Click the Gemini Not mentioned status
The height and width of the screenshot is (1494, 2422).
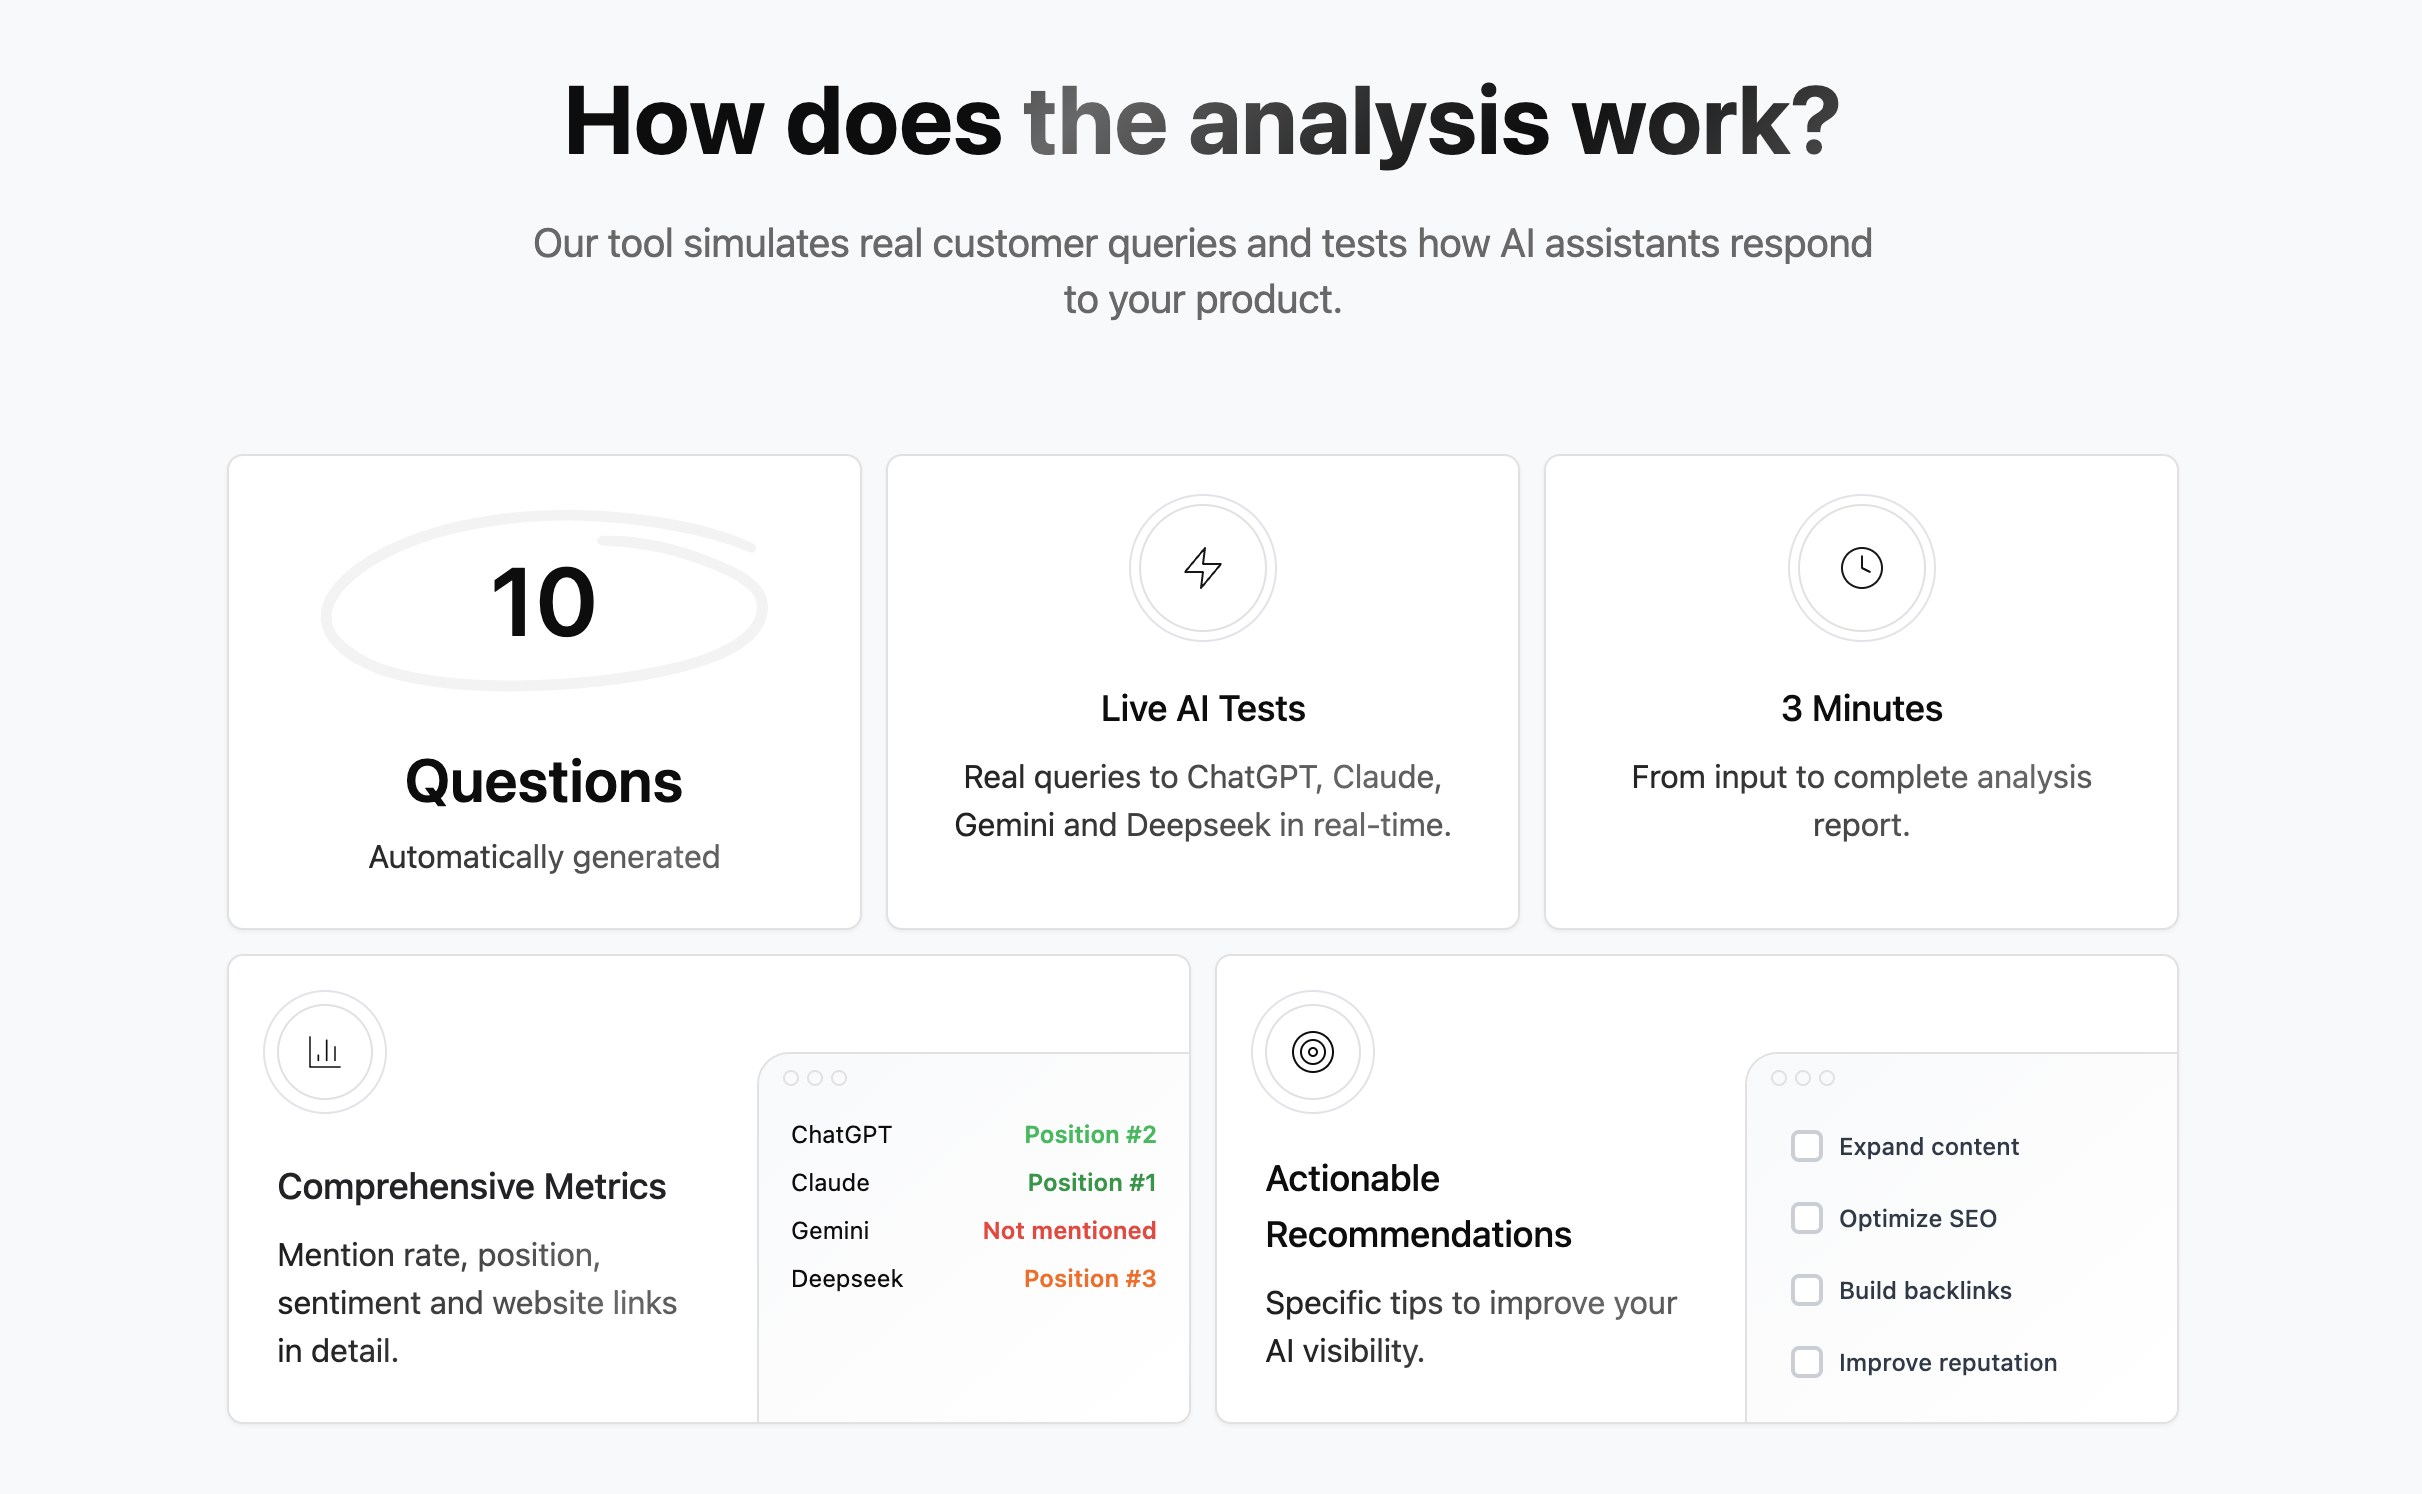(x=1069, y=1231)
